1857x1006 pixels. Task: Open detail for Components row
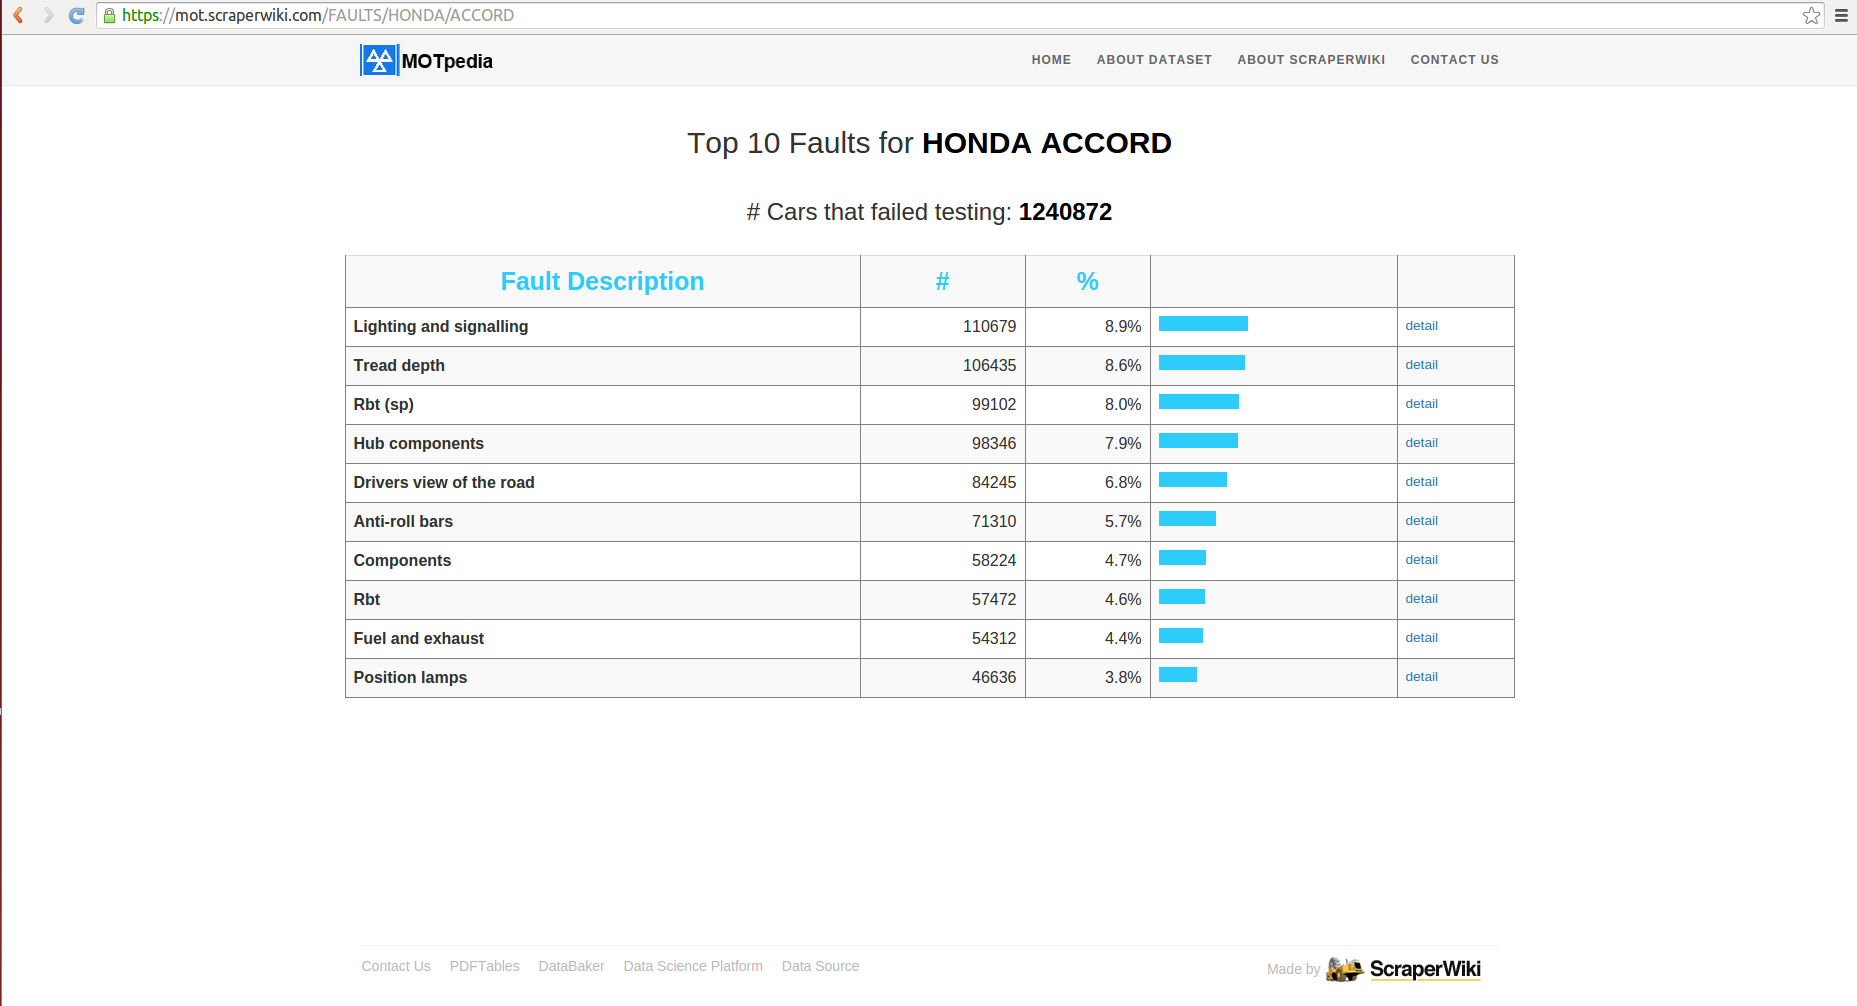[x=1421, y=560]
